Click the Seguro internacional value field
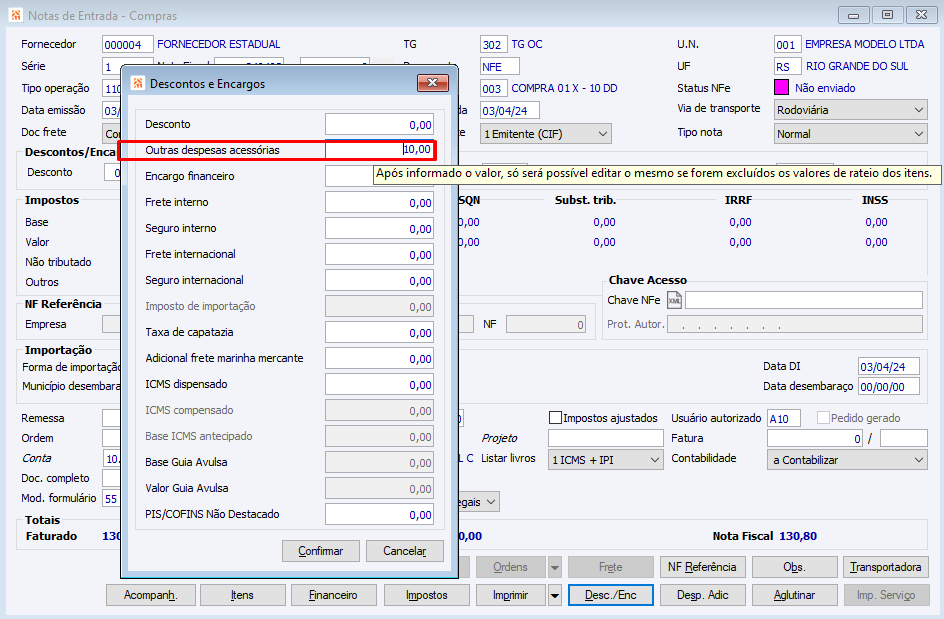 point(379,280)
